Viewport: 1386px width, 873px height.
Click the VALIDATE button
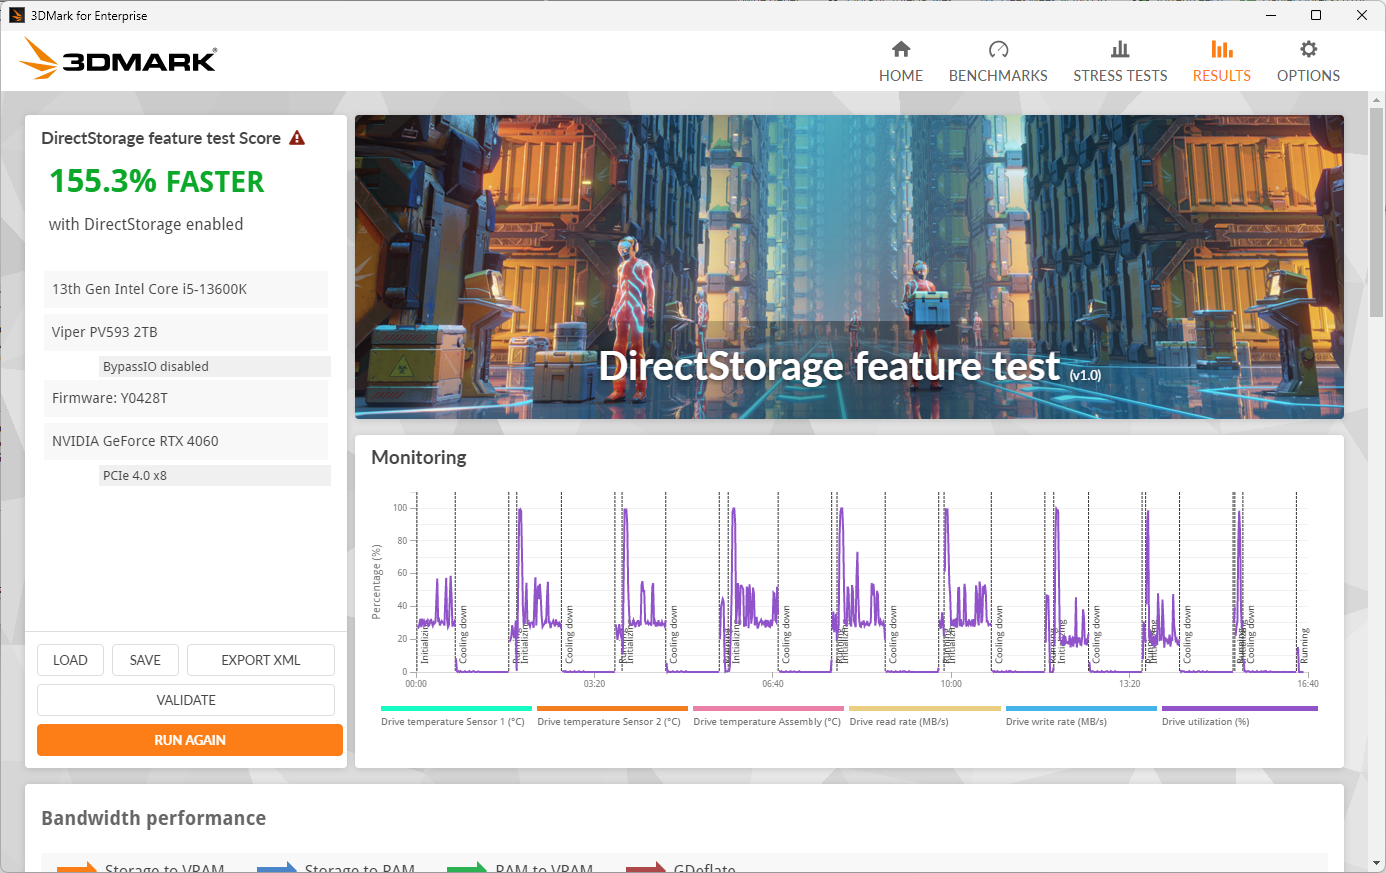(186, 700)
